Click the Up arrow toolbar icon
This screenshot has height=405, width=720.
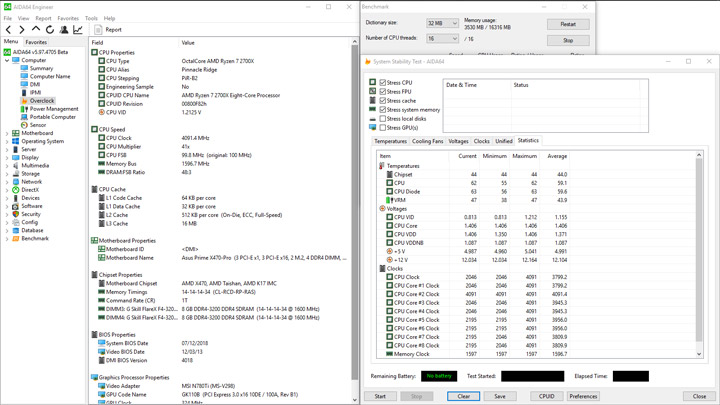click(36, 29)
